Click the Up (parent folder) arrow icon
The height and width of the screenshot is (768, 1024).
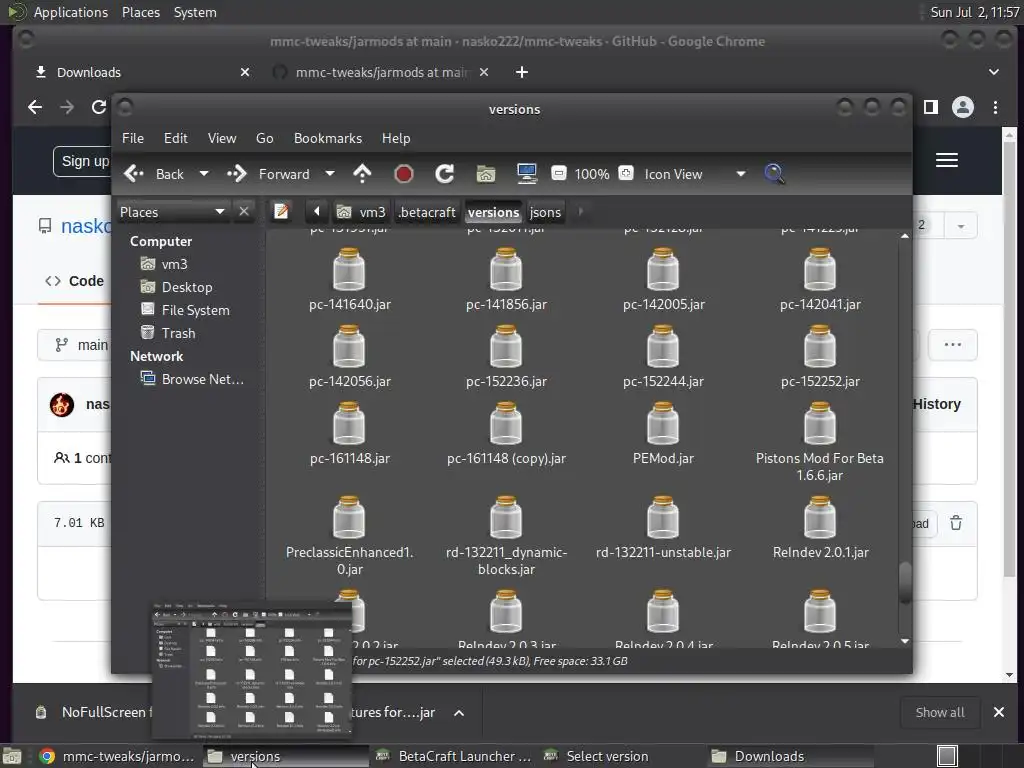click(362, 174)
